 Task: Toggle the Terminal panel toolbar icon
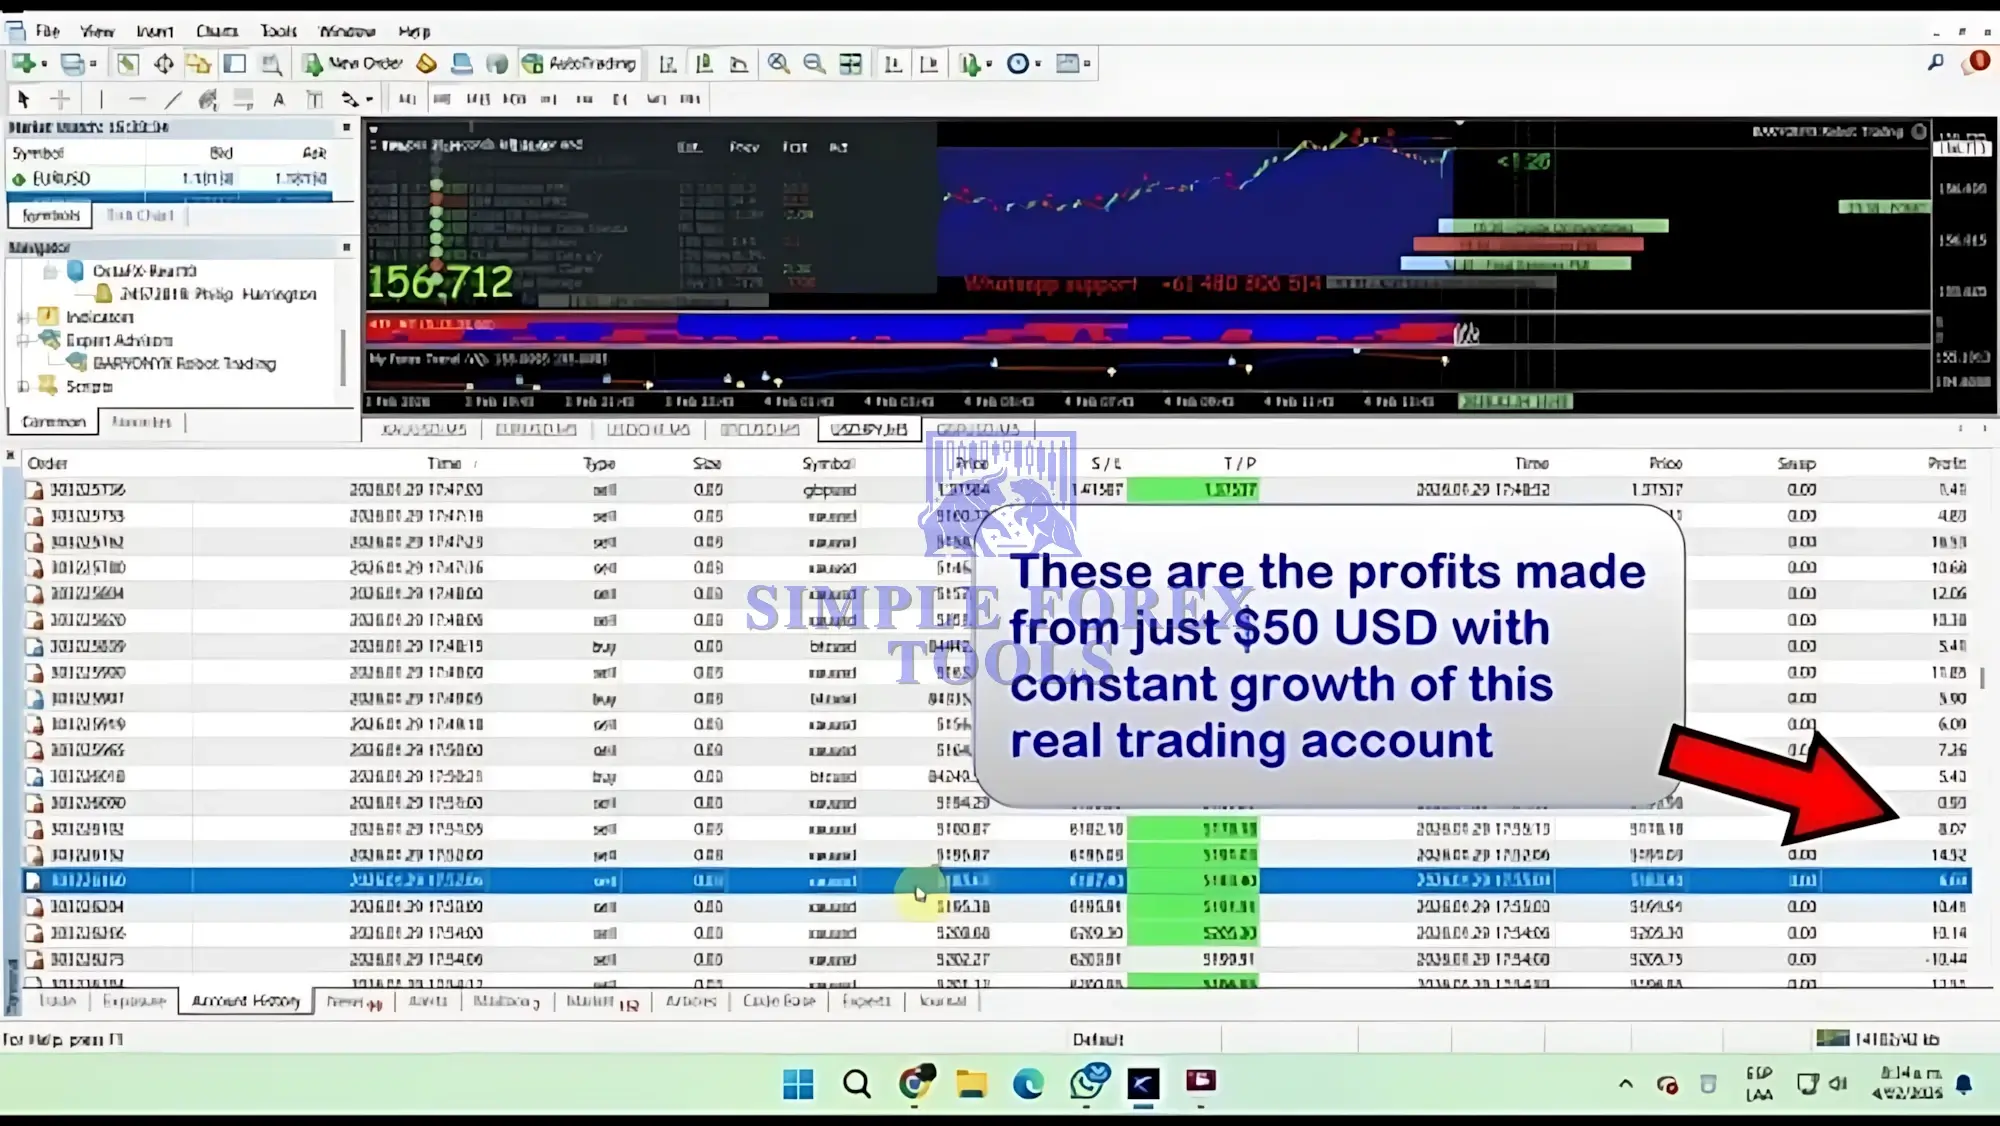click(235, 64)
